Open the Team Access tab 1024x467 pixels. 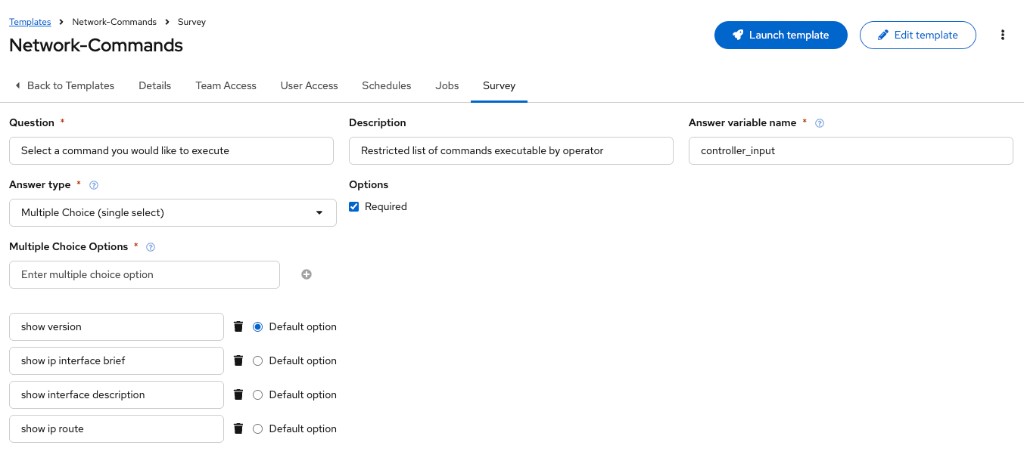(226, 86)
